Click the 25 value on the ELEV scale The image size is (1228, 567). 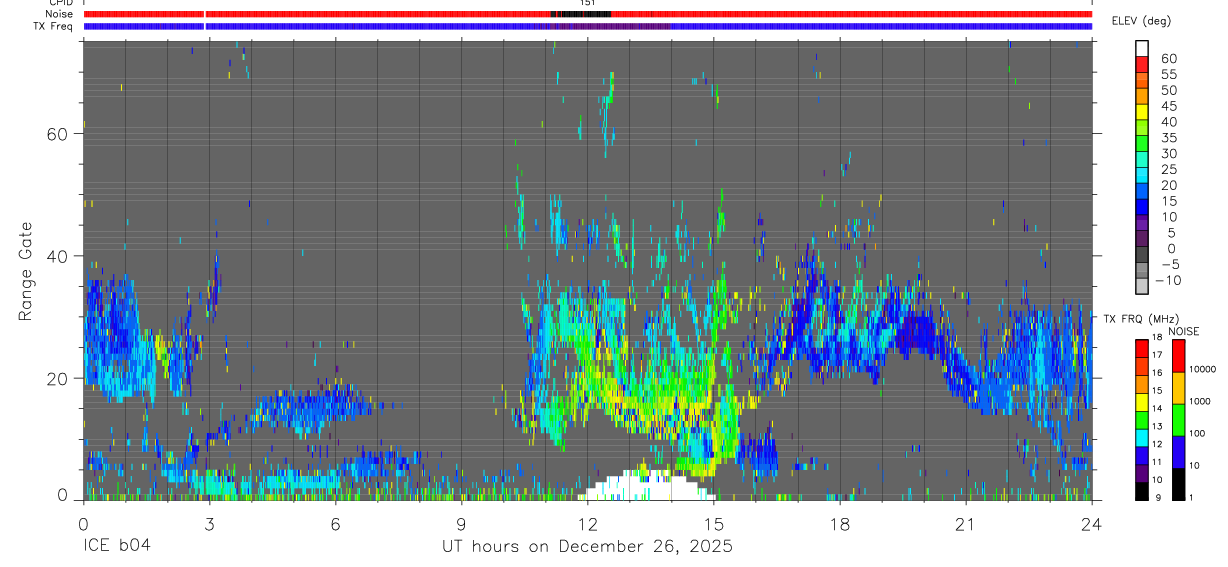[x=1167, y=169]
